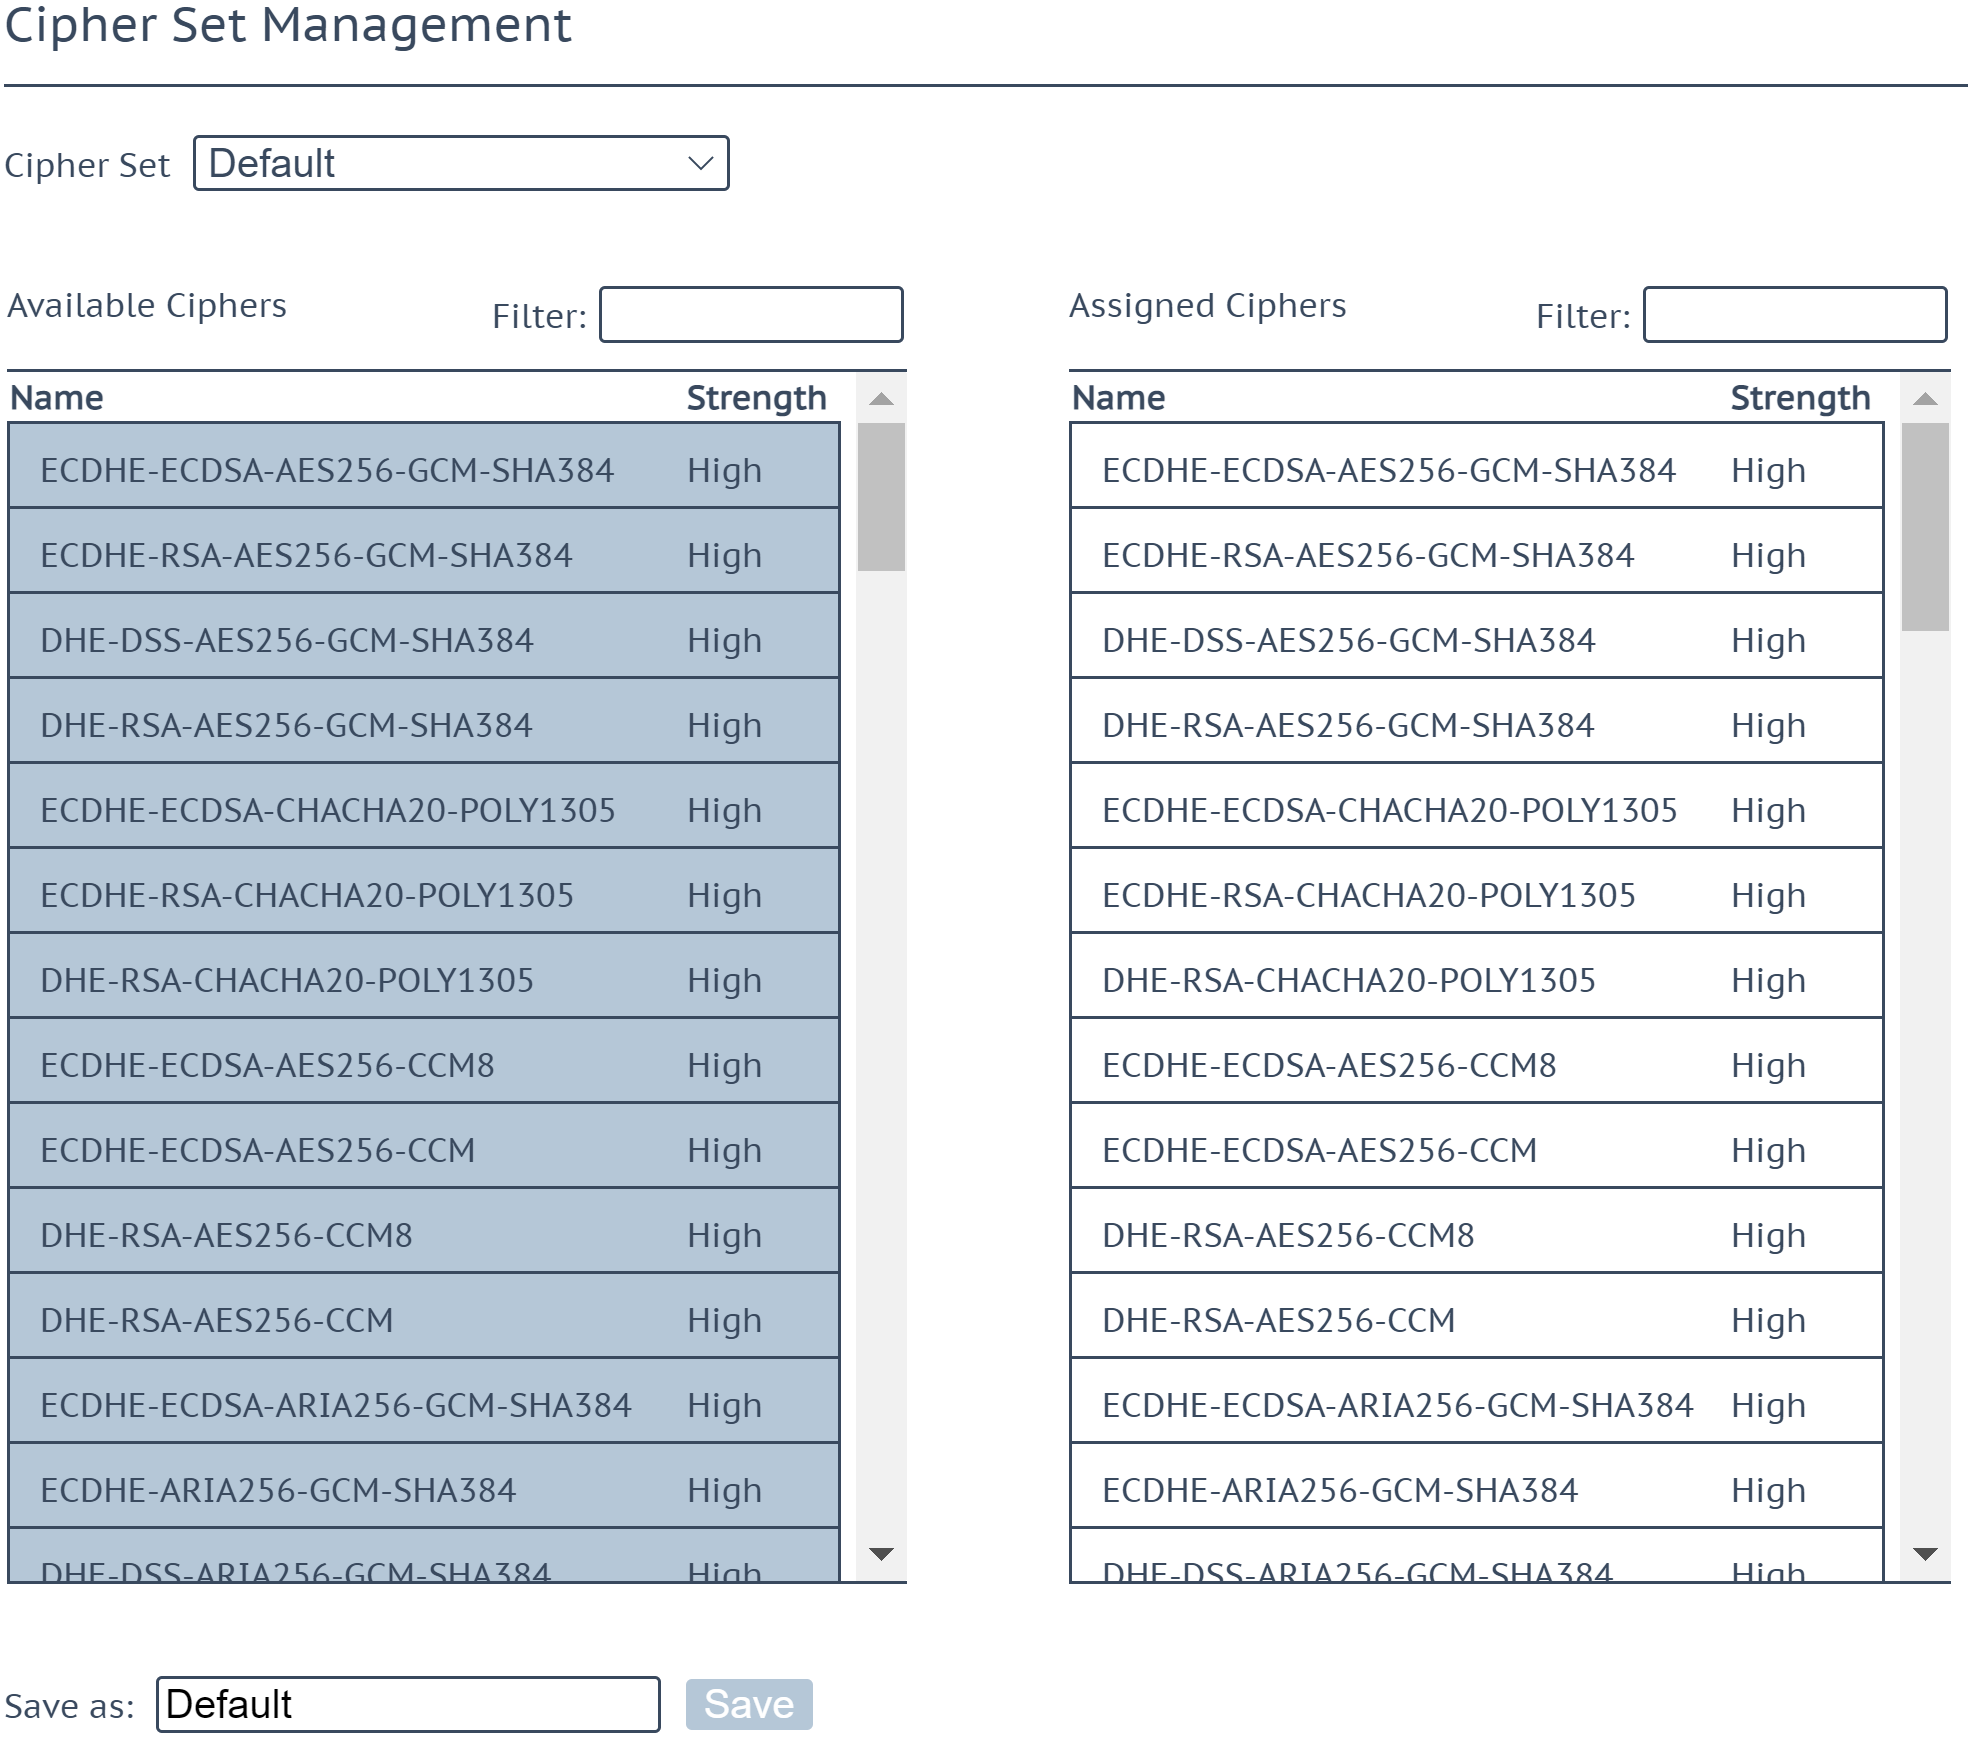Select DHE-RSA-CHACHA20-POLY1305 in Available Ciphers
The image size is (1968, 1745).
coord(424,976)
